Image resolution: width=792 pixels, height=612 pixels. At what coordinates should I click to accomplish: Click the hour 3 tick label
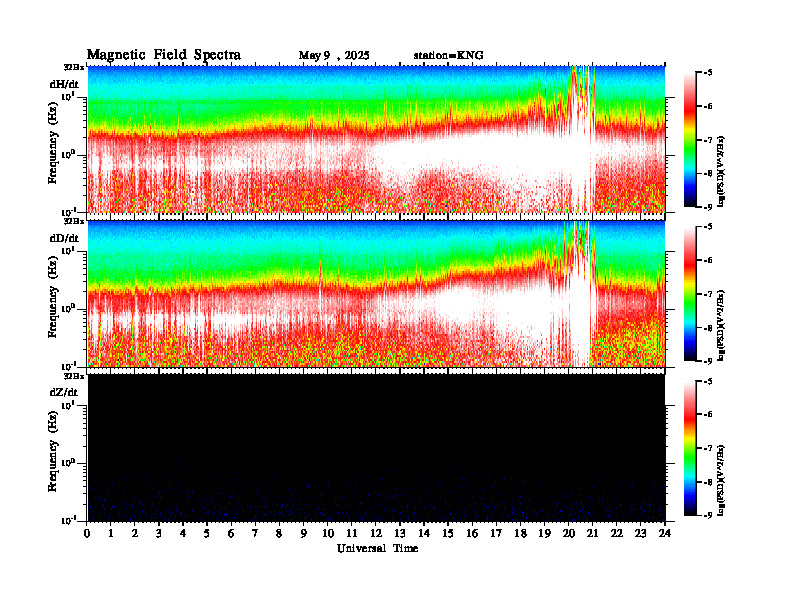159,533
